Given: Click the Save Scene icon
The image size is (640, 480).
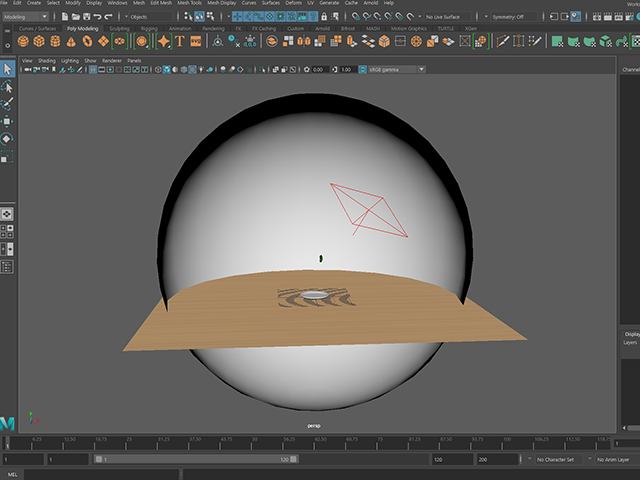Looking at the screenshot, I should coord(87,17).
